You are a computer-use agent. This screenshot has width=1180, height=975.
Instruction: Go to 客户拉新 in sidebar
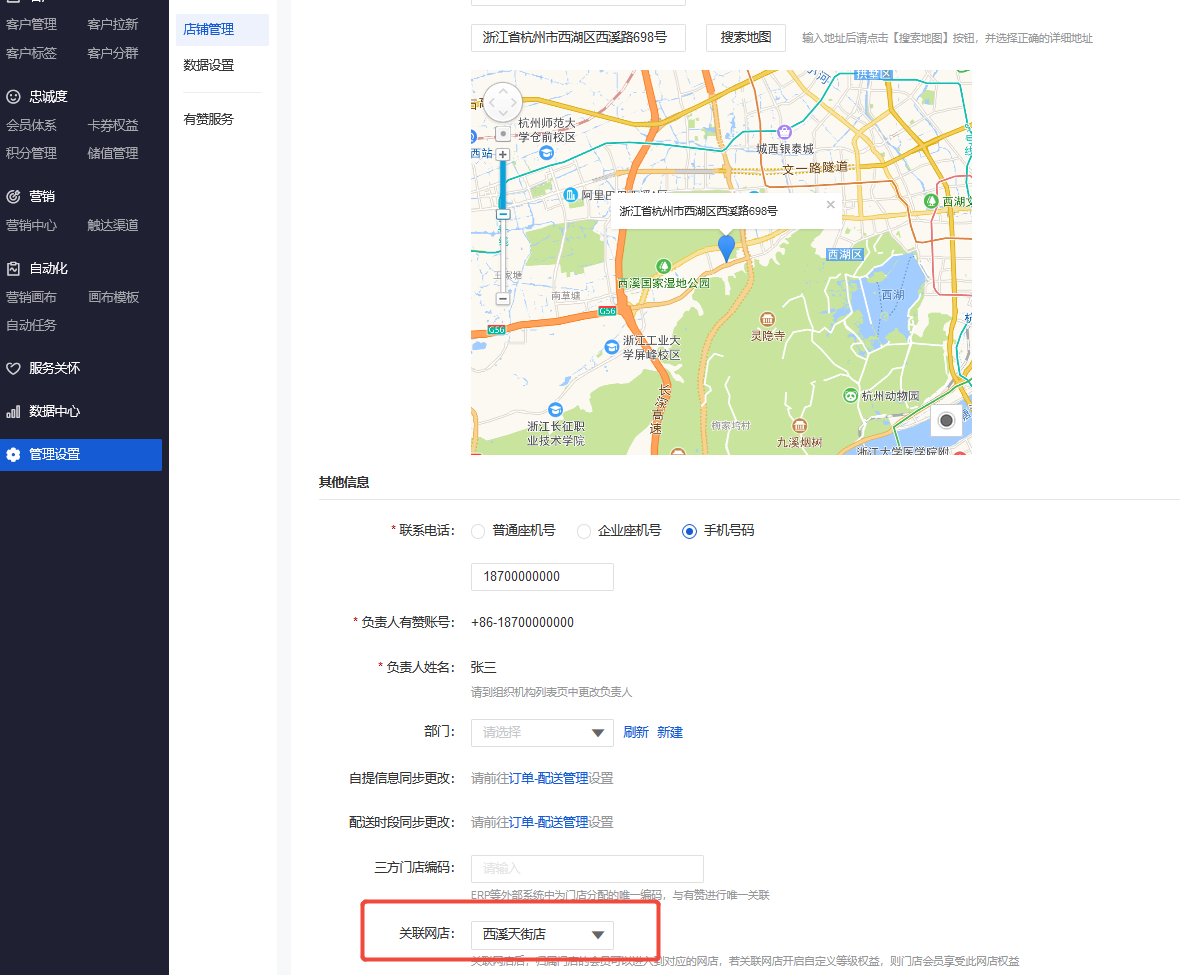(x=113, y=25)
